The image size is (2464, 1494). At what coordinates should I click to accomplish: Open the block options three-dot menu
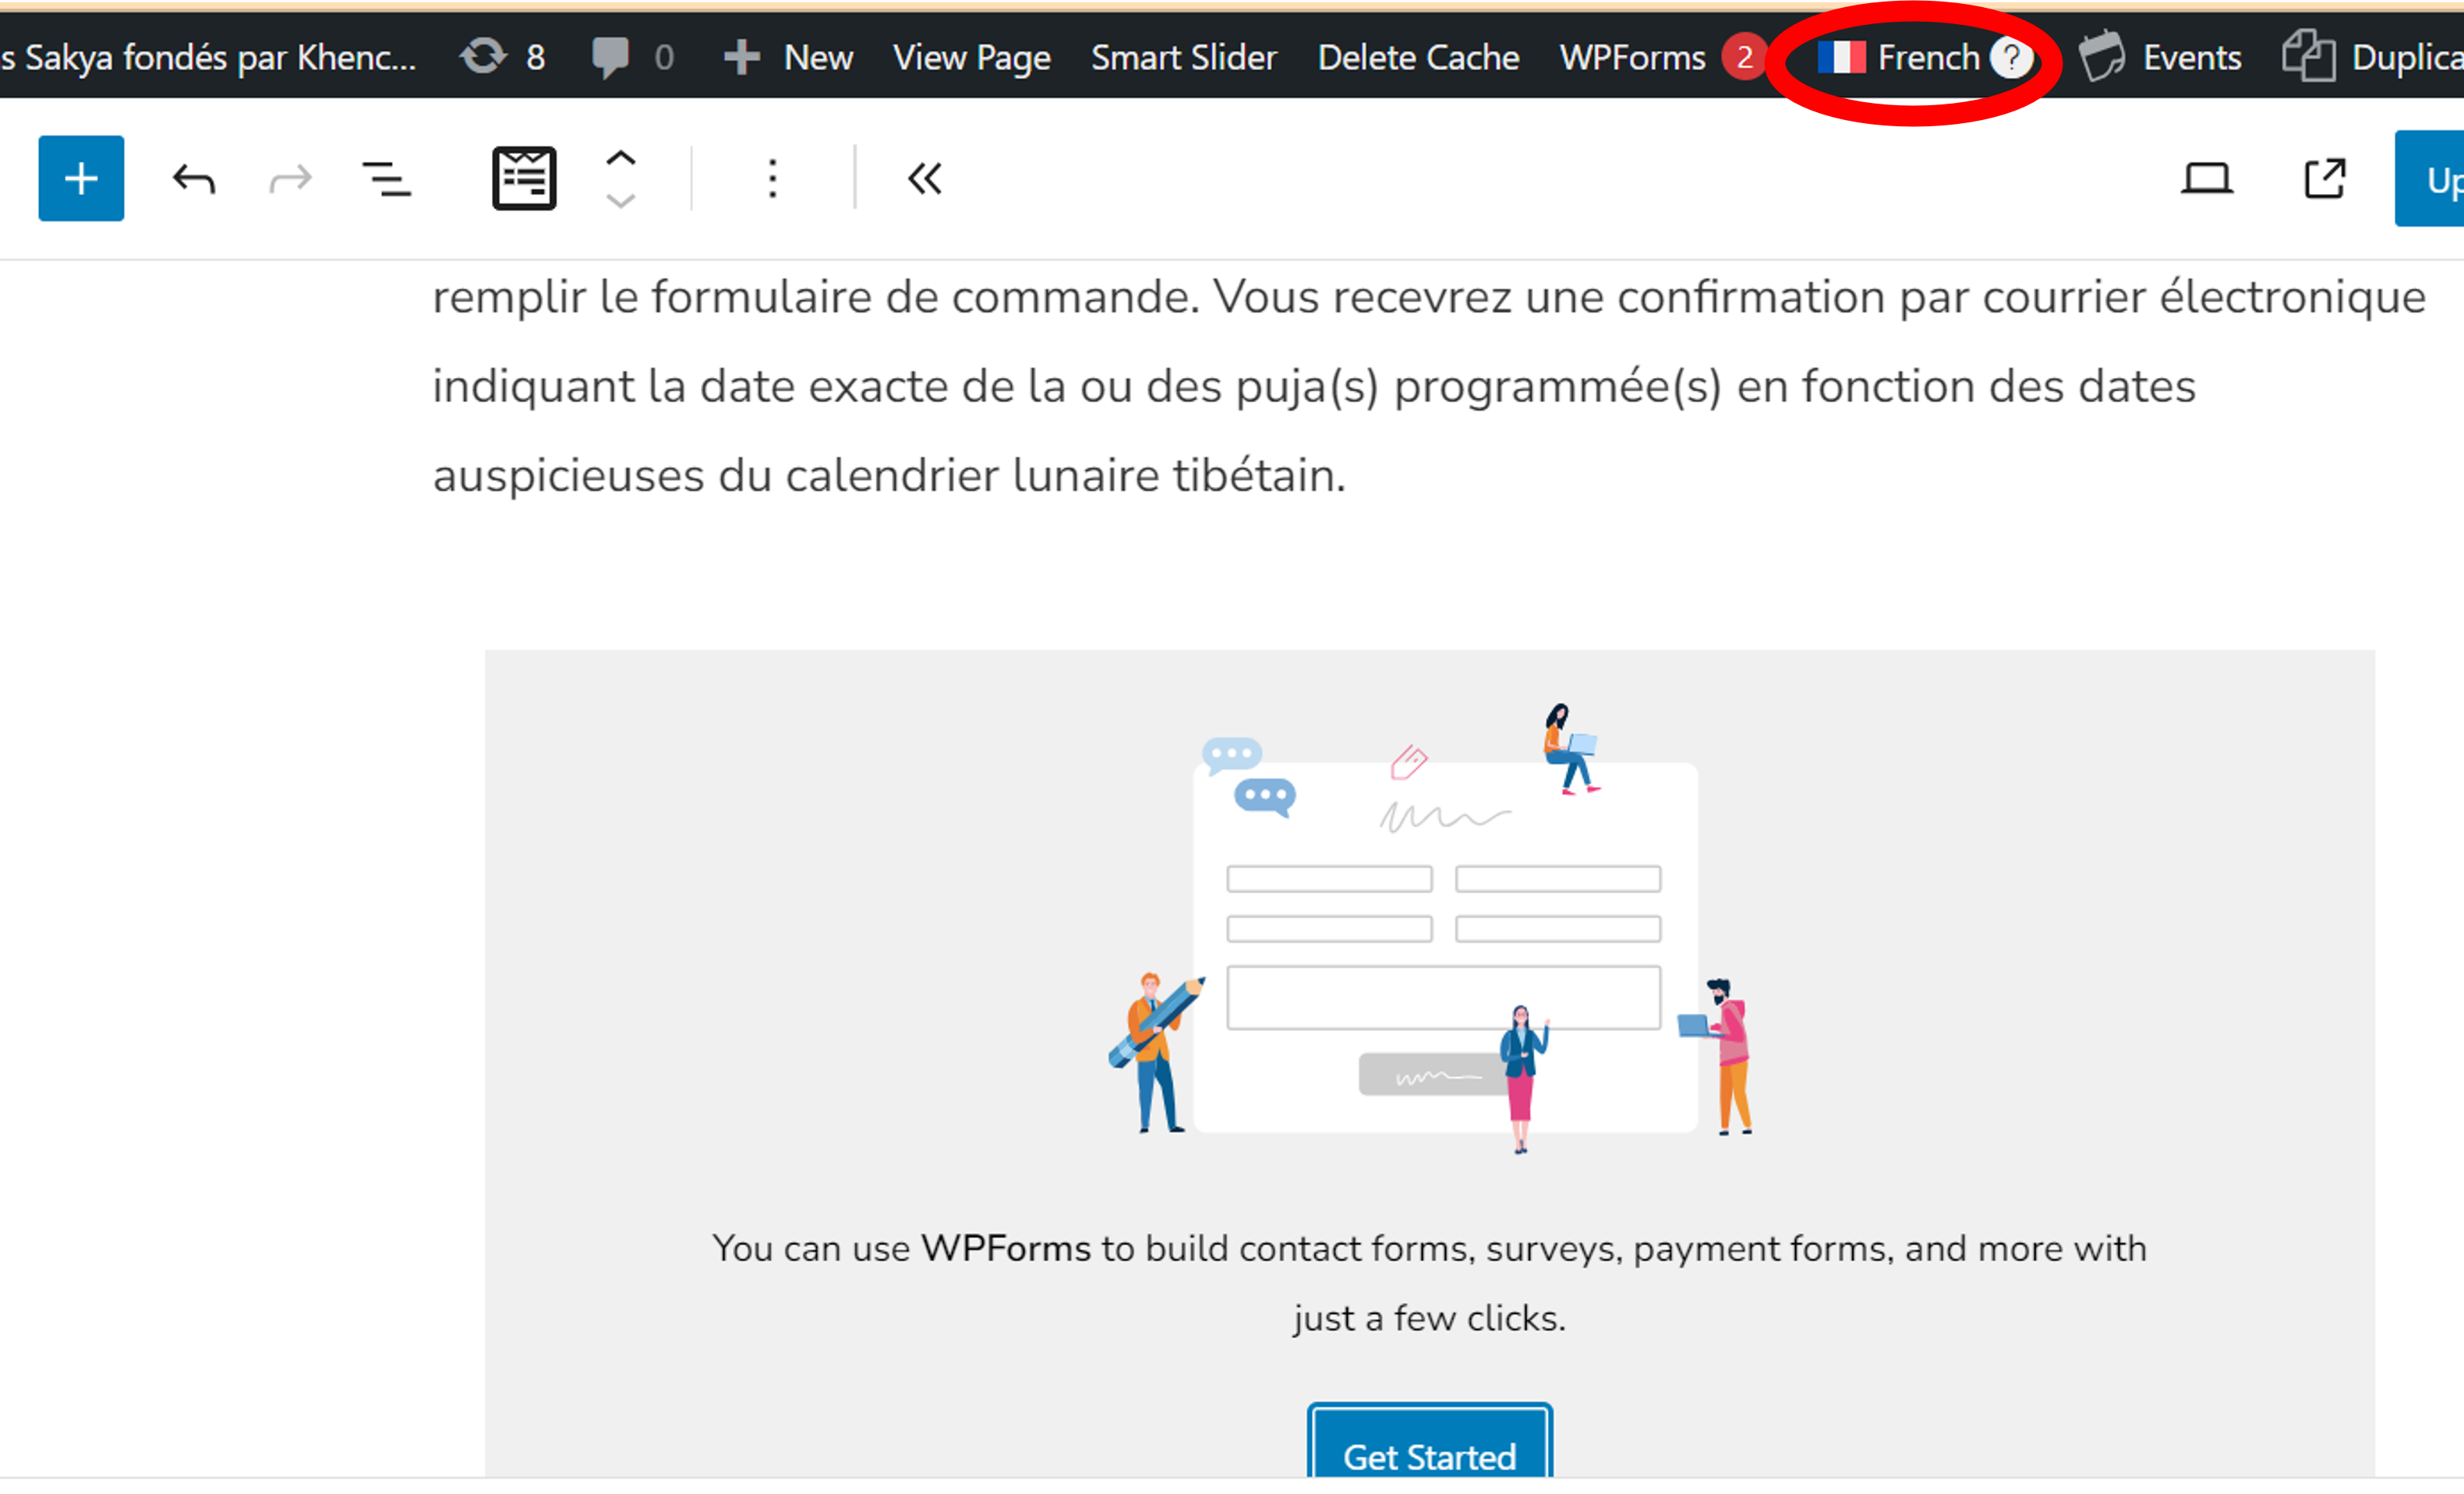pyautogui.click(x=772, y=179)
